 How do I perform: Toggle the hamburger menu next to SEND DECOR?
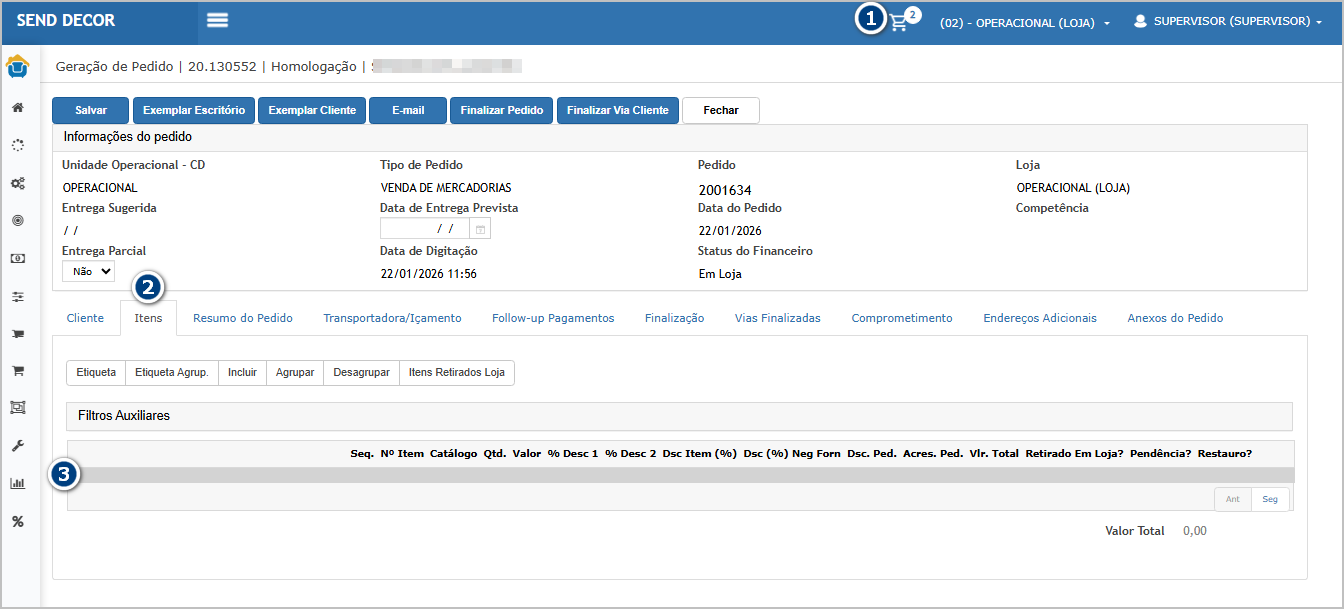tap(217, 21)
